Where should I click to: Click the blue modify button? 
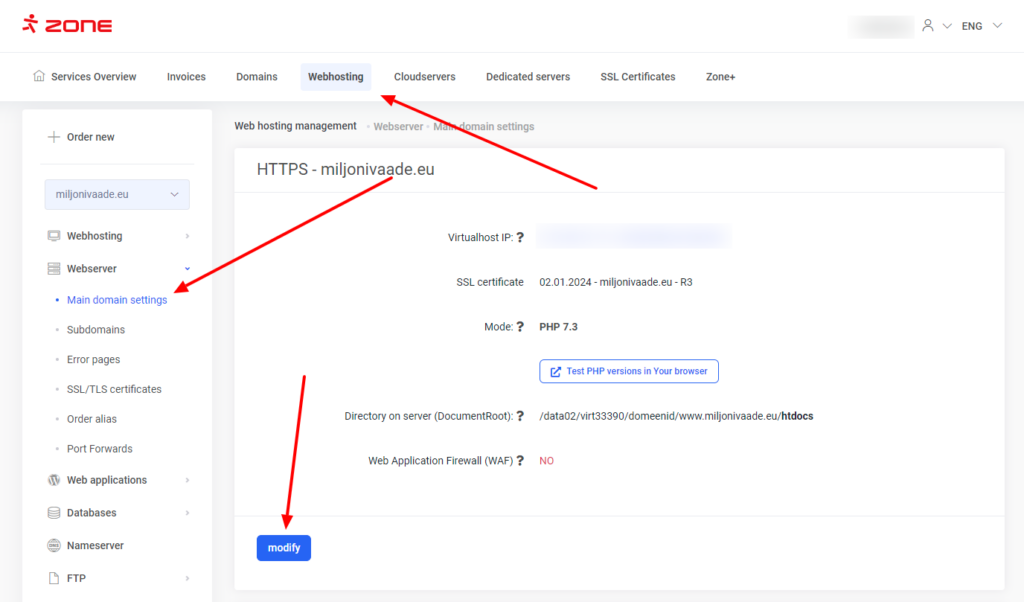click(283, 548)
